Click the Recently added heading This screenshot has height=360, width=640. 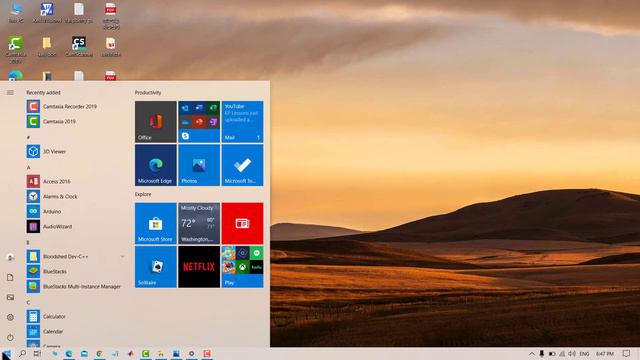pyautogui.click(x=43, y=93)
